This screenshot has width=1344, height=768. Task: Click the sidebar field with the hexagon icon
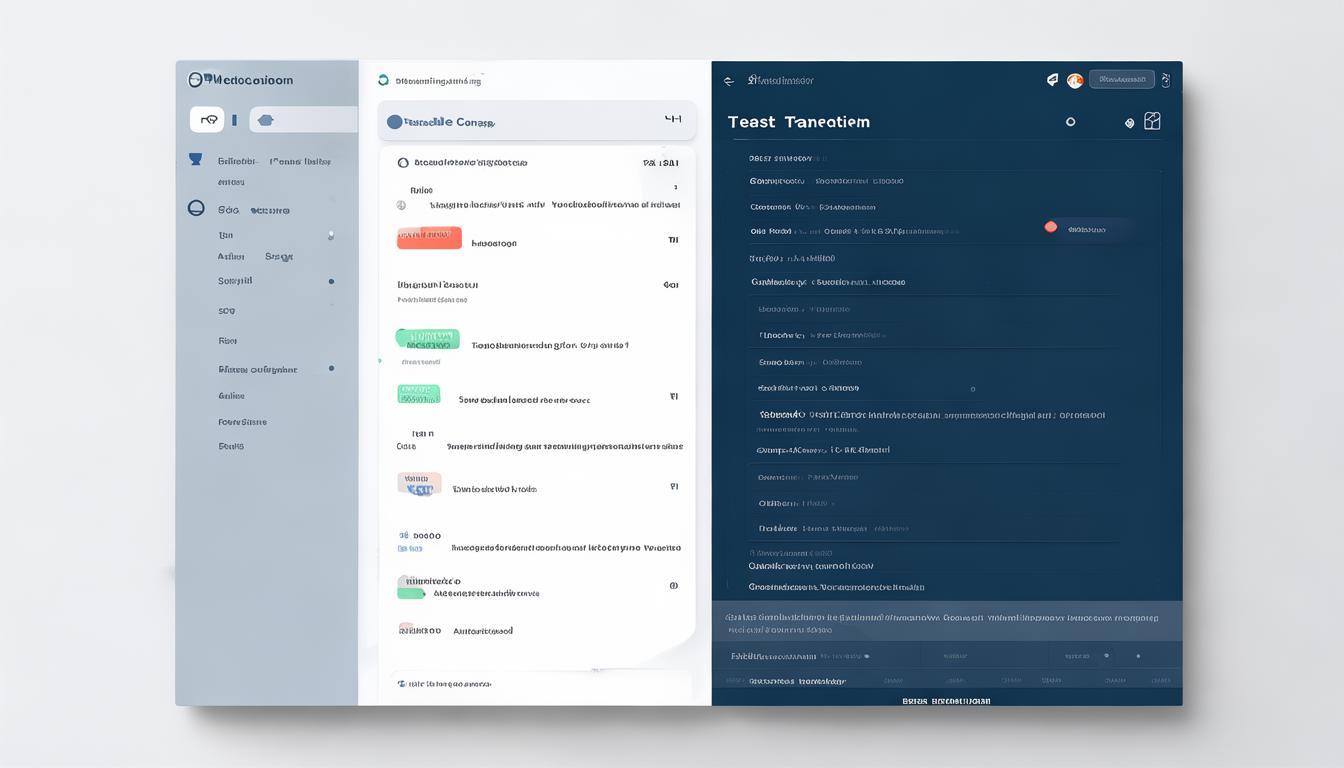303,120
